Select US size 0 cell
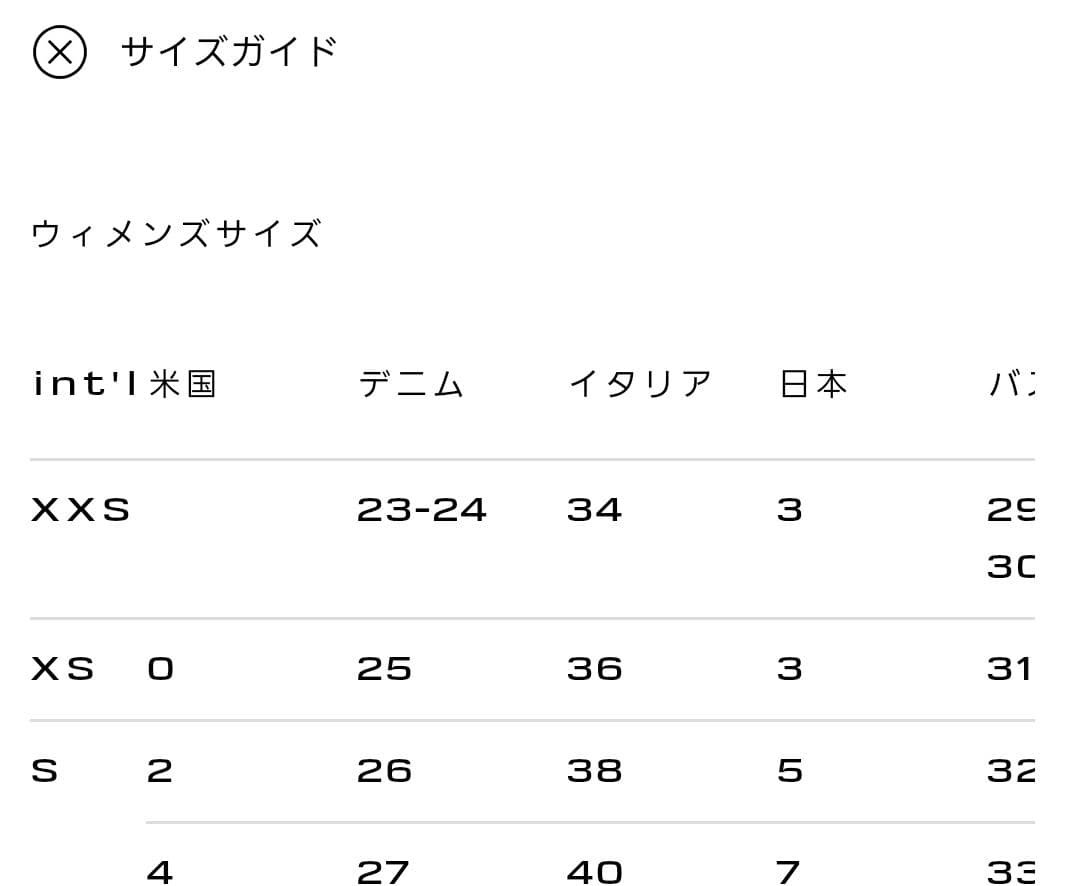Image resolution: width=1080 pixels, height=886 pixels. point(160,668)
